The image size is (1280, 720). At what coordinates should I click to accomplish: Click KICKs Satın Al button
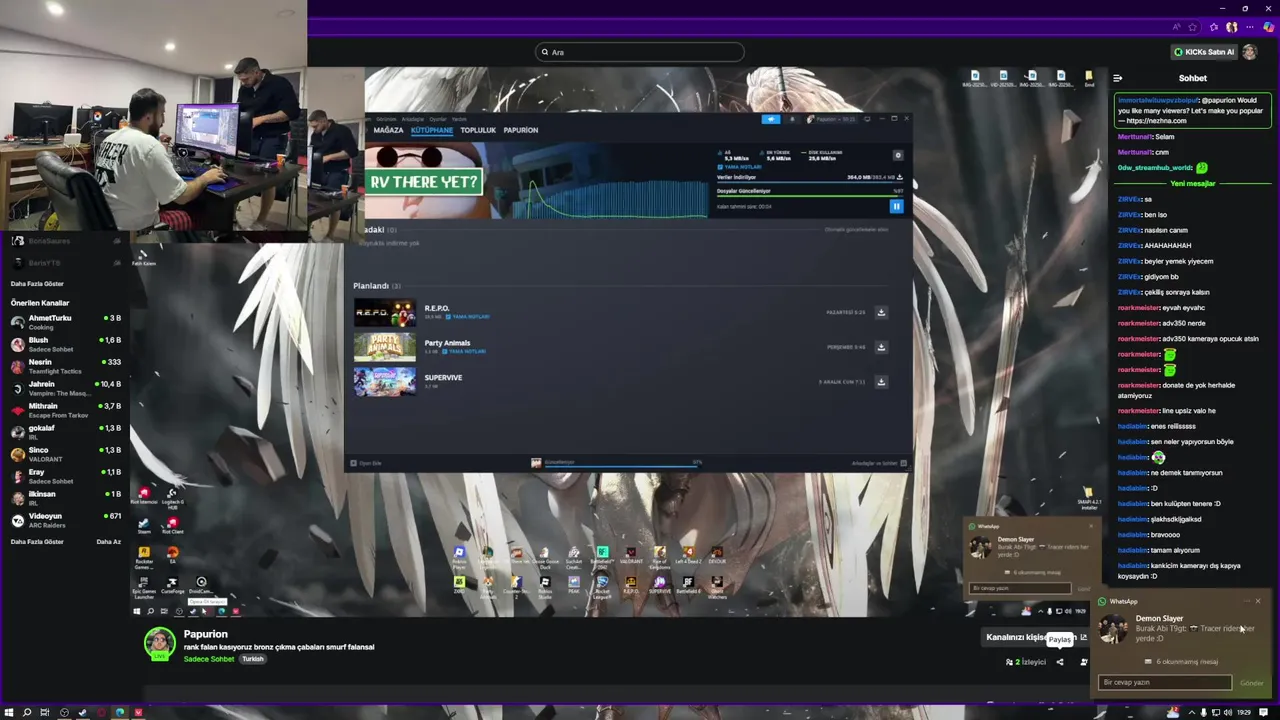point(1204,52)
